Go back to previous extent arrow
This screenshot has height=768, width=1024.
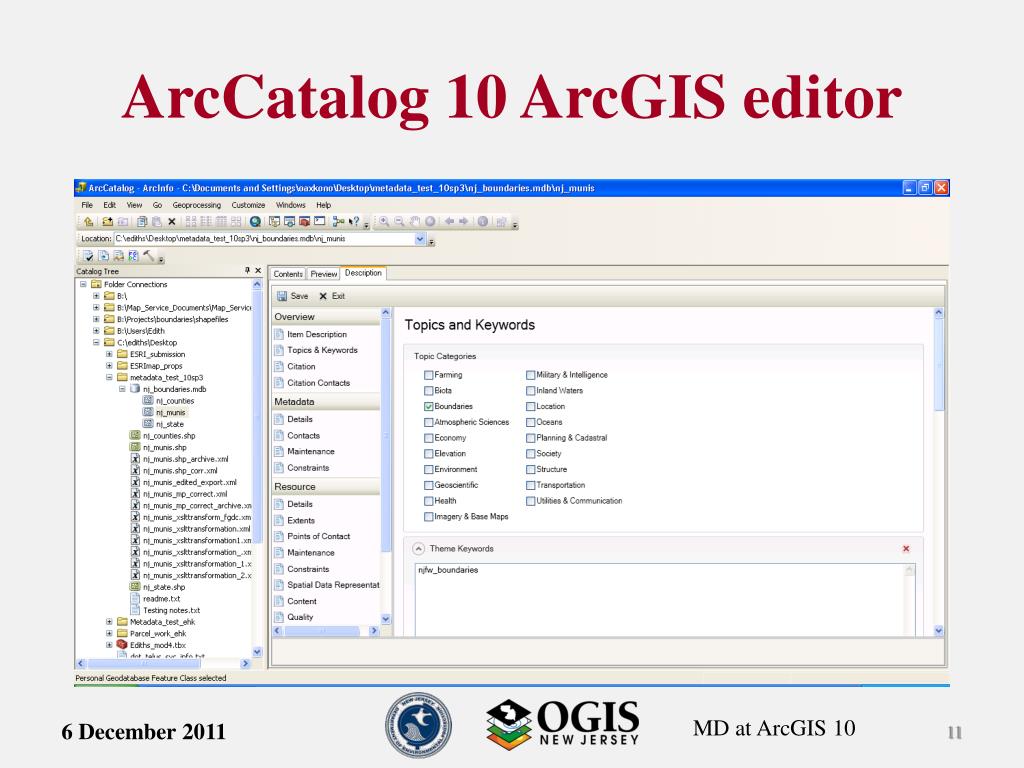449,221
